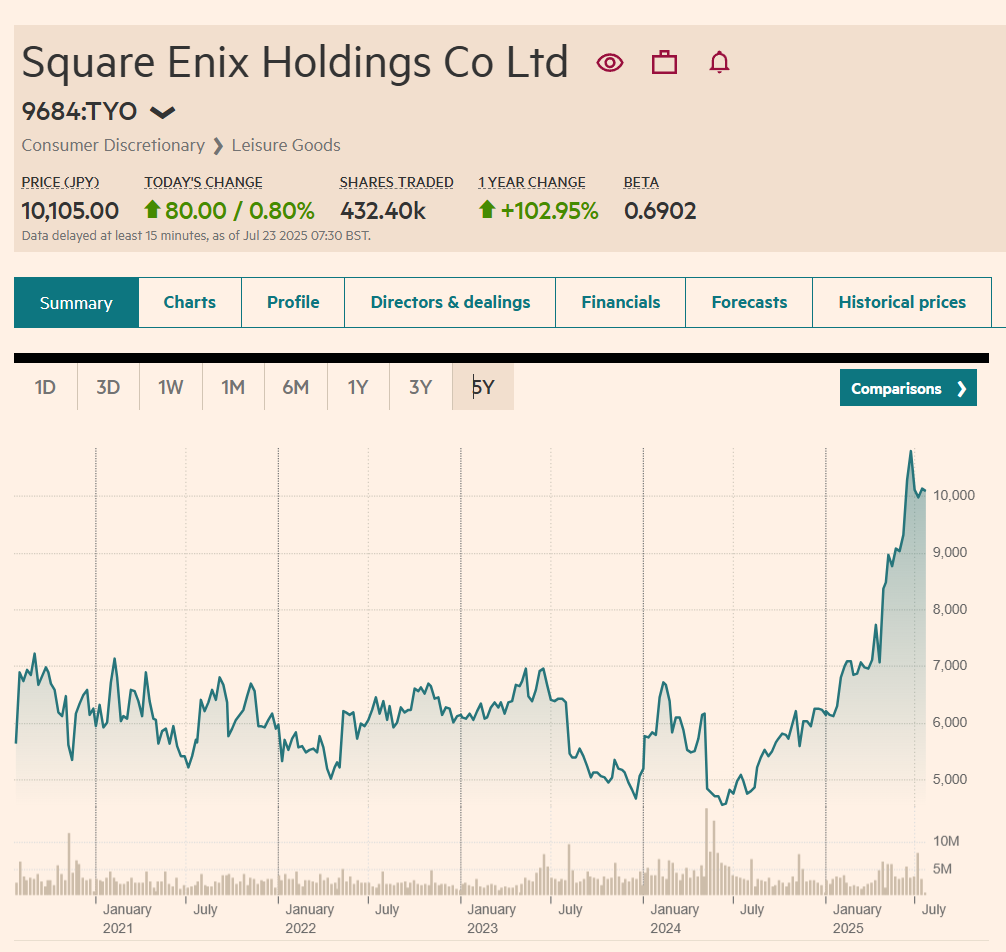Select the Summary tab

click(76, 303)
